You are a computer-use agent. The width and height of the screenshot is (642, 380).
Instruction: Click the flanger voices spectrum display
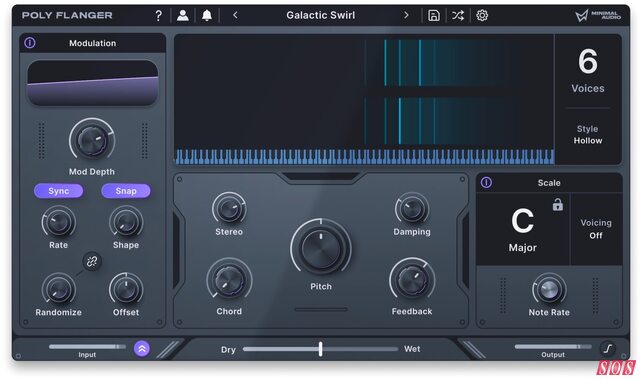[x=364, y=92]
